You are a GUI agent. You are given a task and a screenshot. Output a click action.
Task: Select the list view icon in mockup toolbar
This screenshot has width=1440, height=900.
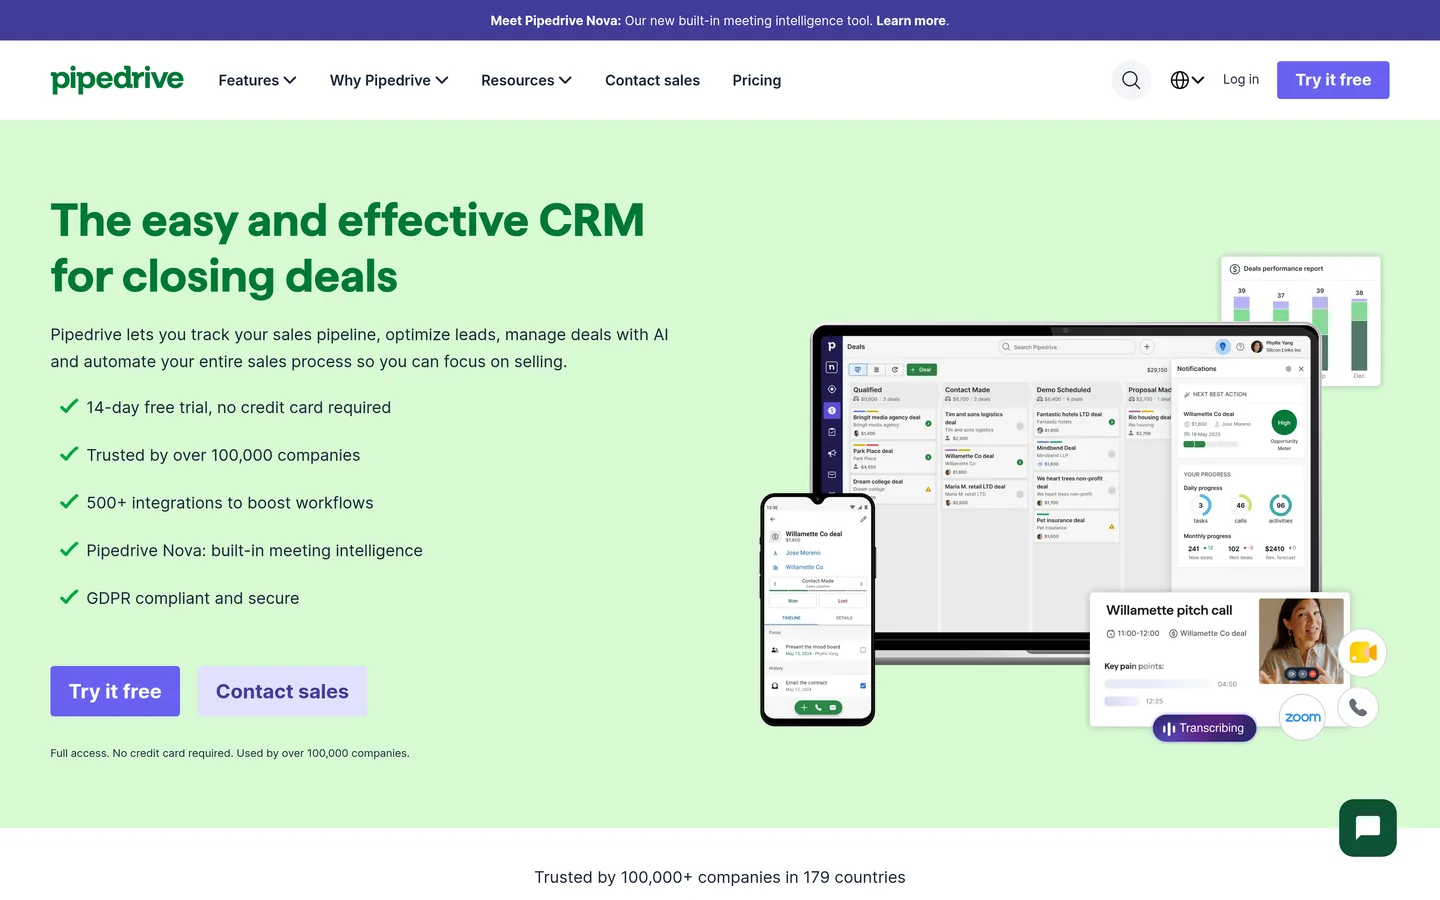(876, 369)
